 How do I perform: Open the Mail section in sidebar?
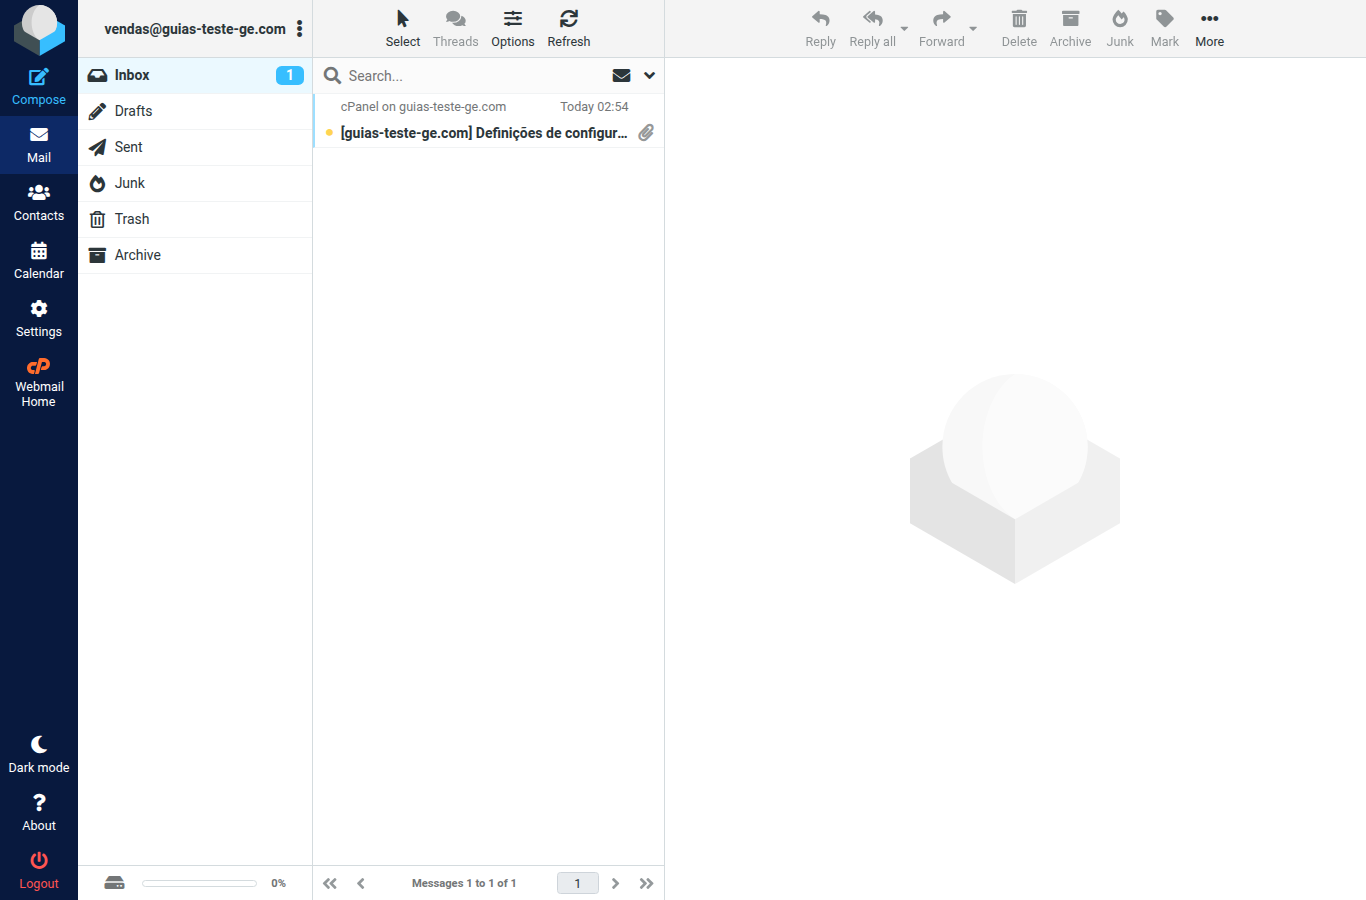[x=39, y=145]
